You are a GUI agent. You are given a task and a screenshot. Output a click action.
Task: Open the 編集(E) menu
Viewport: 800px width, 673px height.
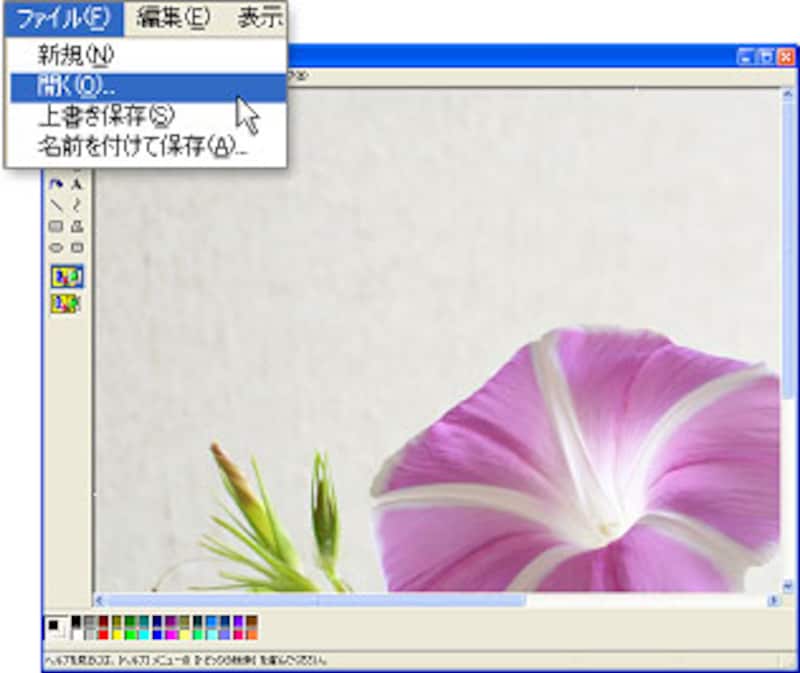point(173,17)
